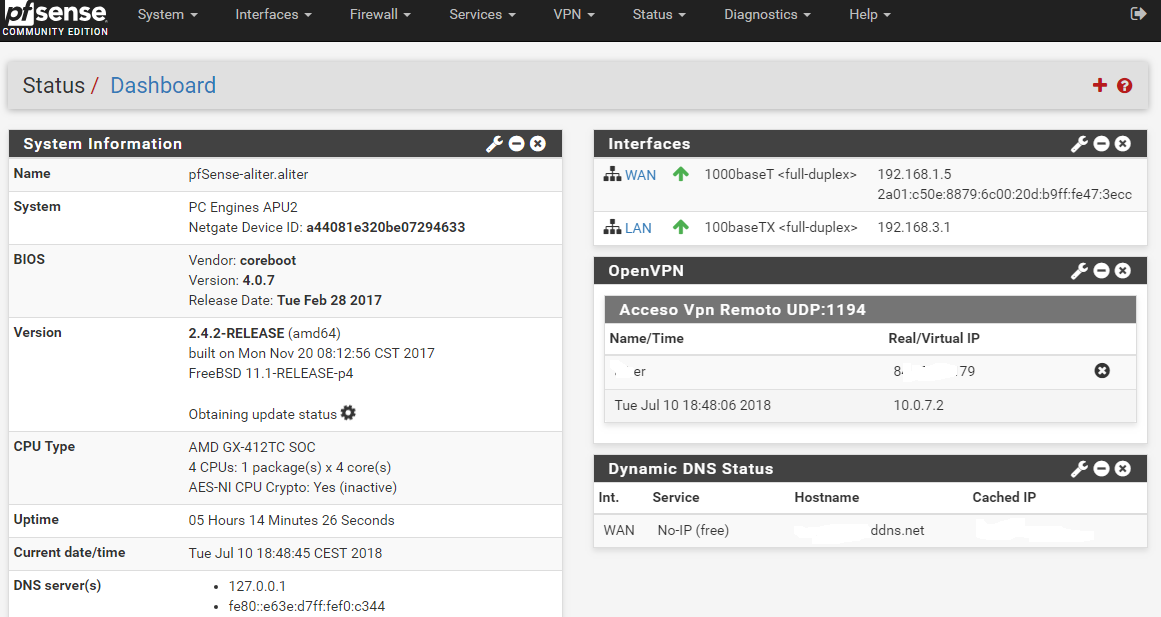The image size is (1161, 617).
Task: Click the WAN interface link
Action: click(640, 175)
